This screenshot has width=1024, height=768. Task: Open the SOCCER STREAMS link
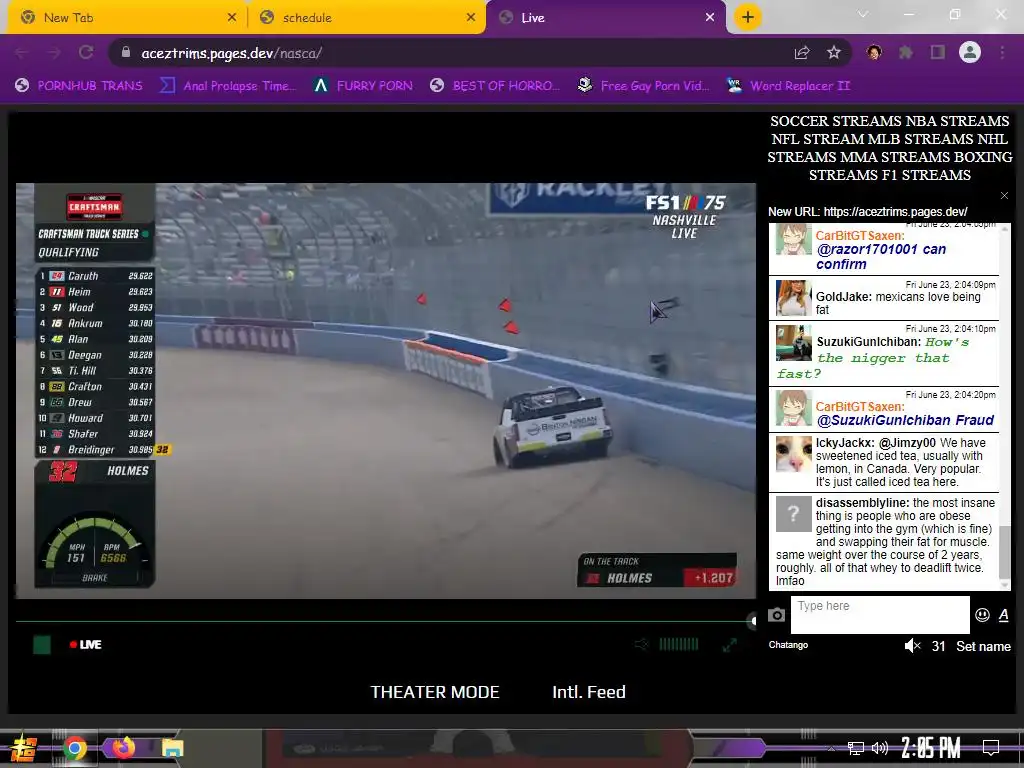pyautogui.click(x=835, y=121)
